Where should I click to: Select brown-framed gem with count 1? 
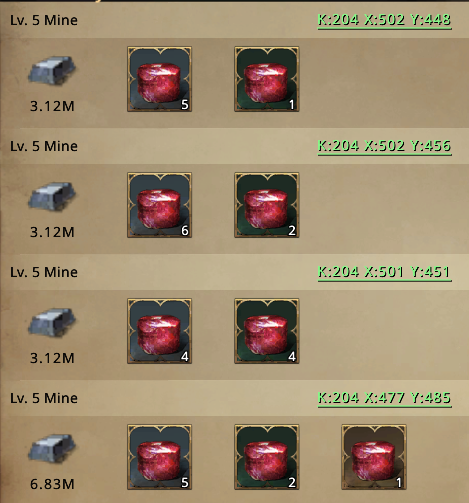pos(374,457)
